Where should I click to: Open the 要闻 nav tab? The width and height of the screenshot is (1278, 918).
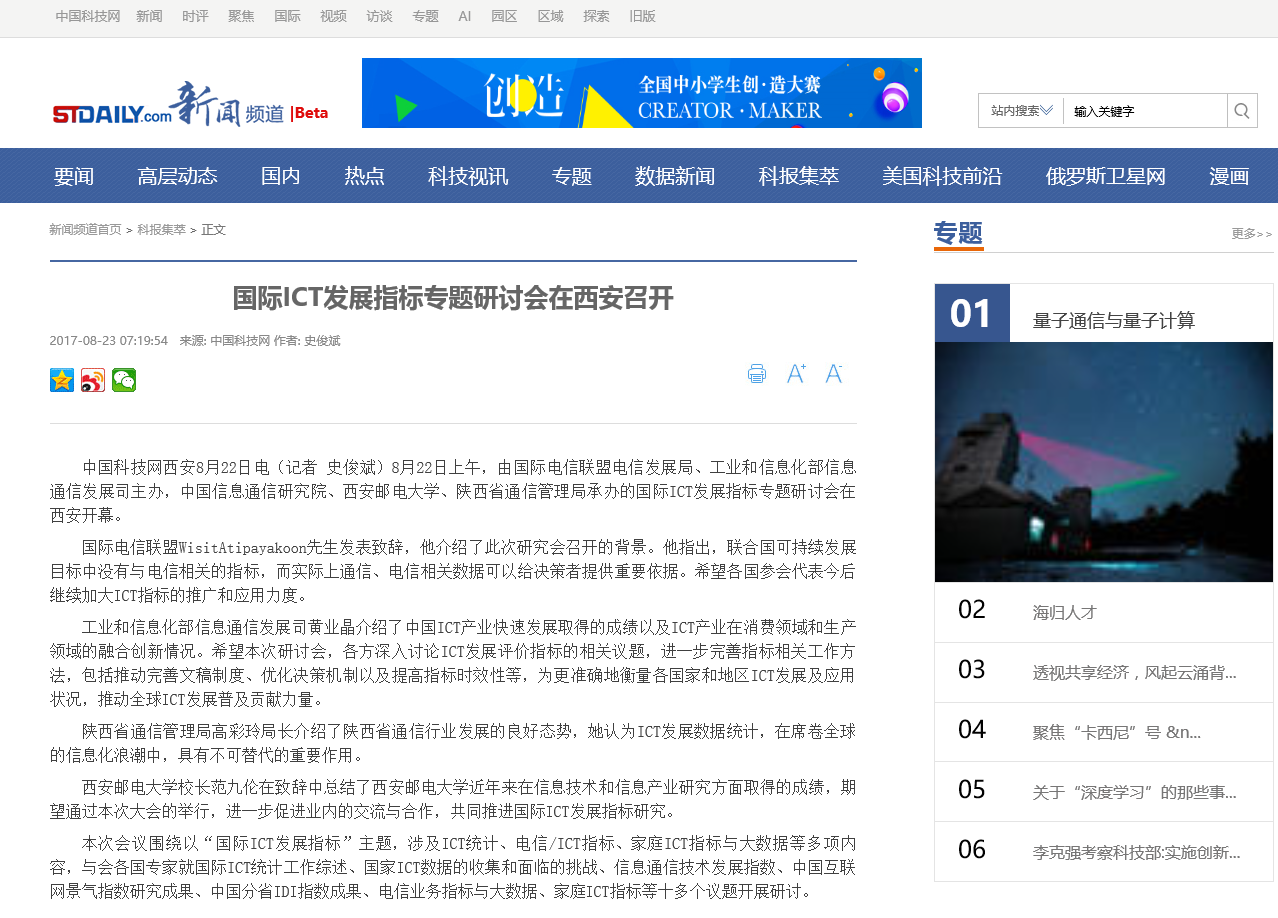tap(74, 176)
